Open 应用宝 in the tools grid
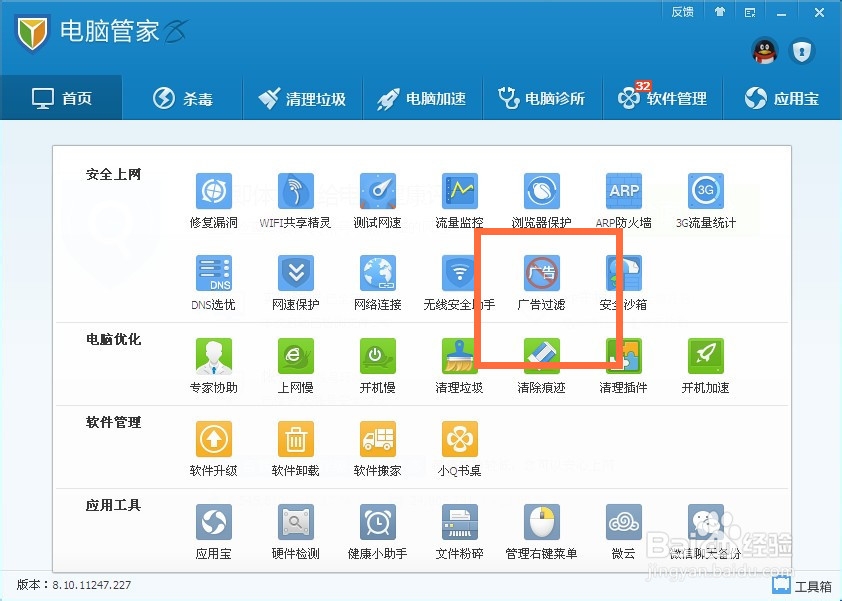842x601 pixels. point(214,532)
